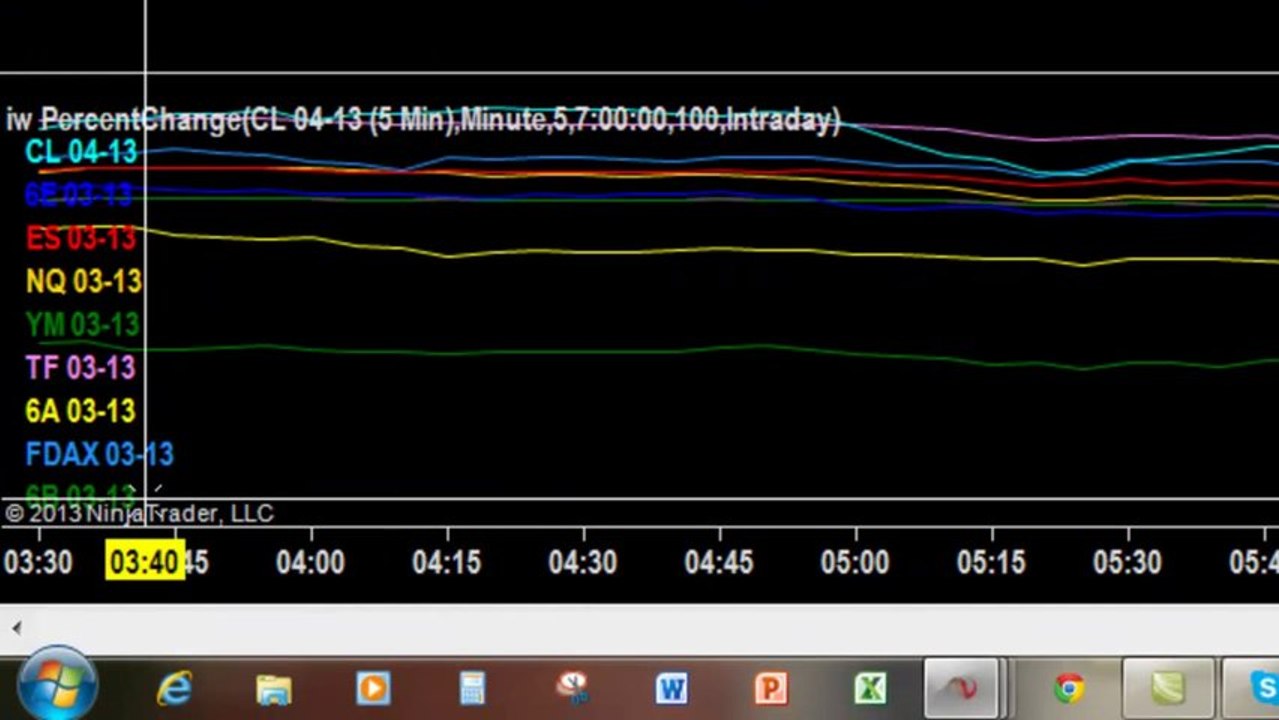Click the 03:30 time axis label
The image size is (1279, 720).
[38, 562]
